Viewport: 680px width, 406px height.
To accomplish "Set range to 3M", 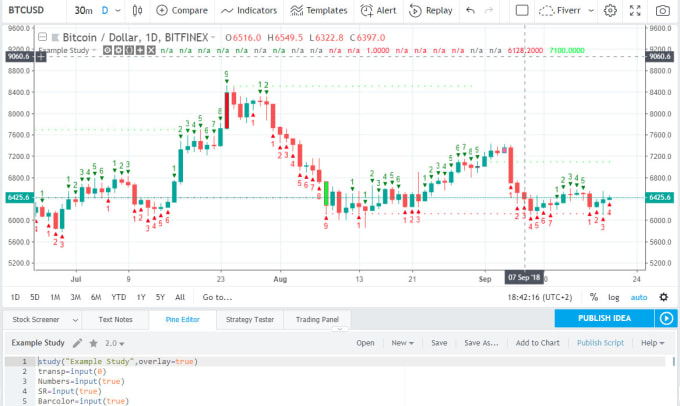I will [x=75, y=297].
